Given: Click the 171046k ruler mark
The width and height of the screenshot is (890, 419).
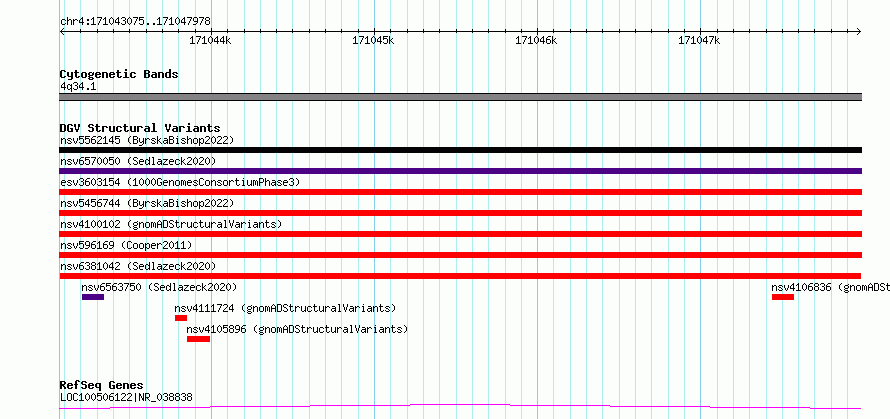Looking at the screenshot, I should pos(536,40).
